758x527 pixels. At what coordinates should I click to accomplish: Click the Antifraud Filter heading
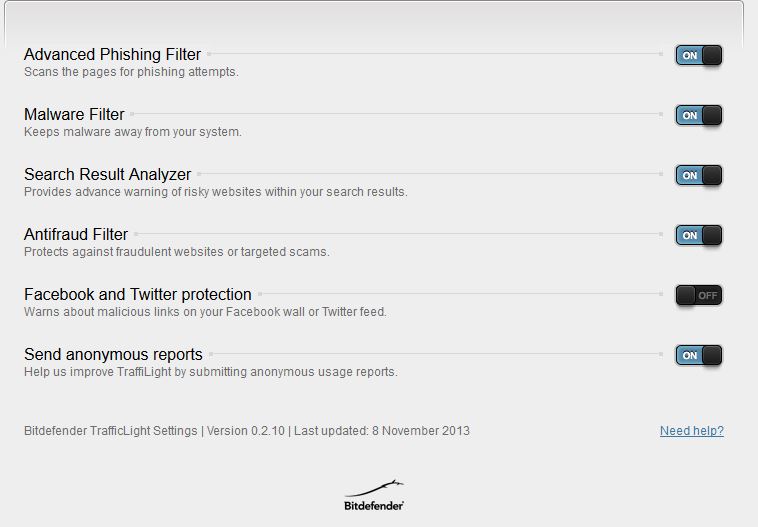[76, 234]
